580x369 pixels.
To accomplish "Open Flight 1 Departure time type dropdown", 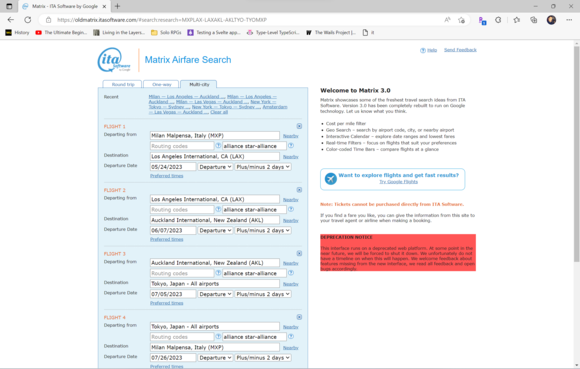I will (x=215, y=167).
